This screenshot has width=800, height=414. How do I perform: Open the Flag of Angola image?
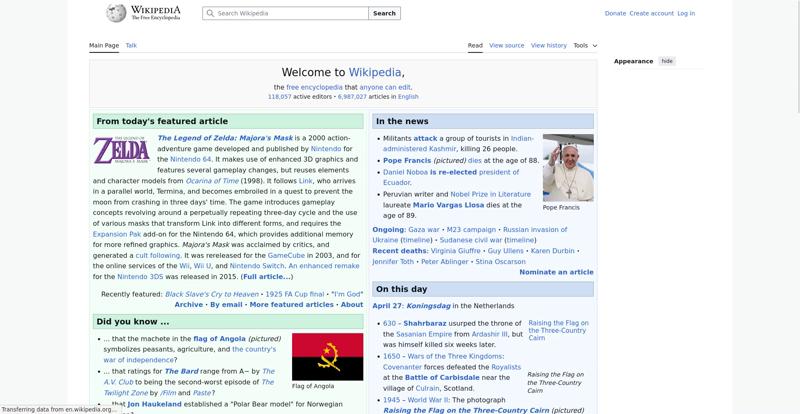click(327, 357)
